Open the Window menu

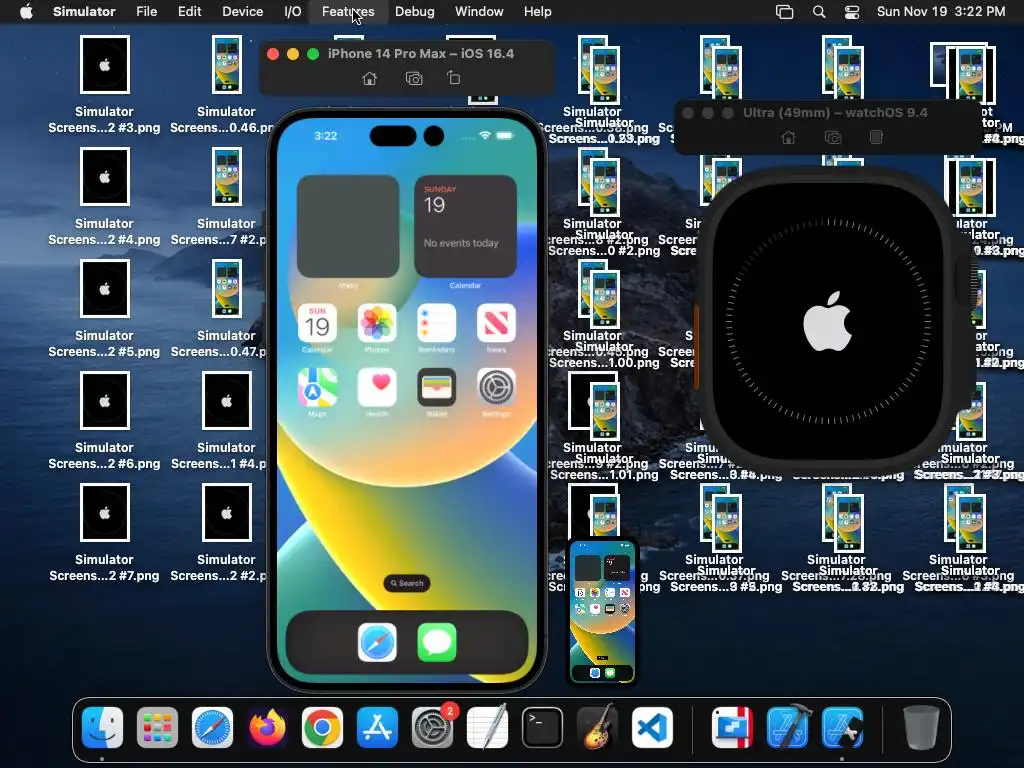tap(479, 12)
